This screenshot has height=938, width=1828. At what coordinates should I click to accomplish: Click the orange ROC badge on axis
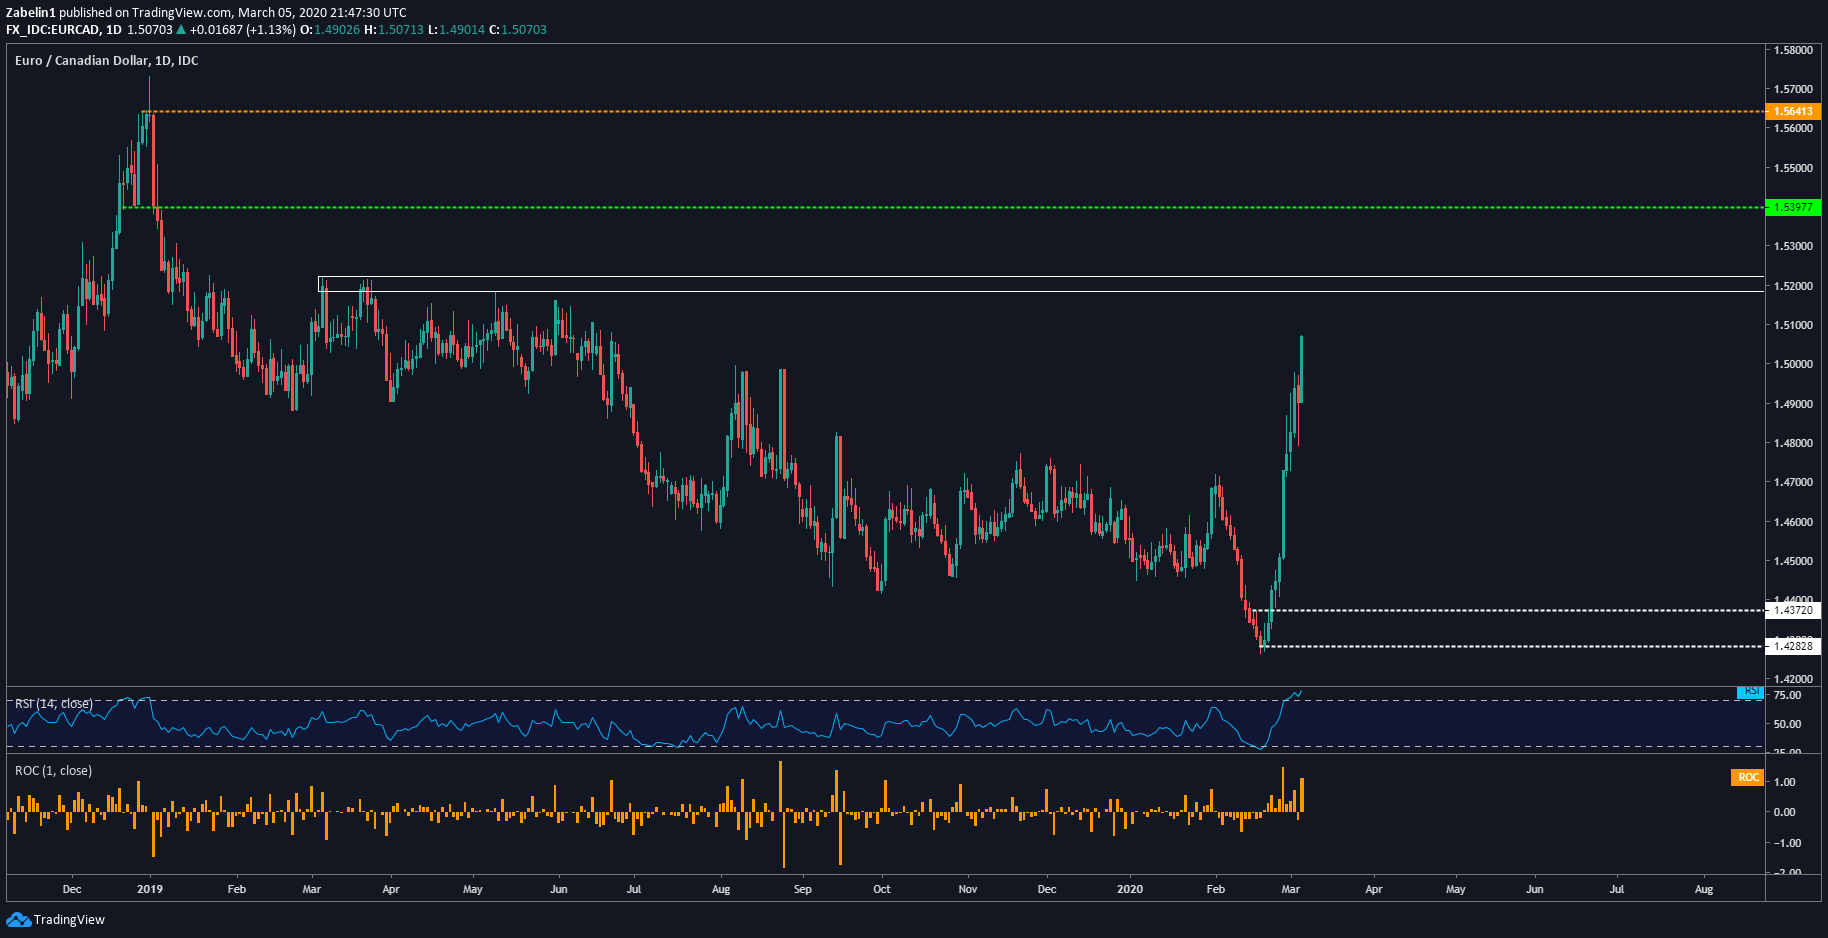(1748, 777)
